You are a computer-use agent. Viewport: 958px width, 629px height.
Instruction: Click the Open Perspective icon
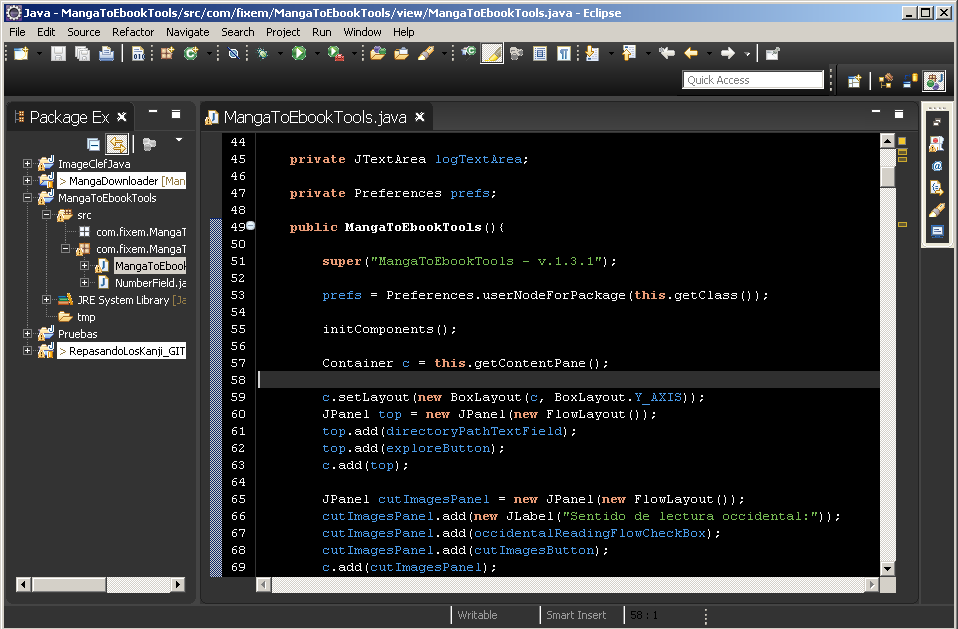point(854,81)
